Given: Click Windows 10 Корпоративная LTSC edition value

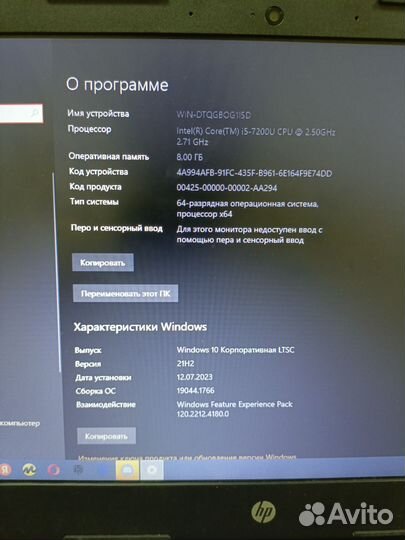Looking at the screenshot, I should point(236,350).
